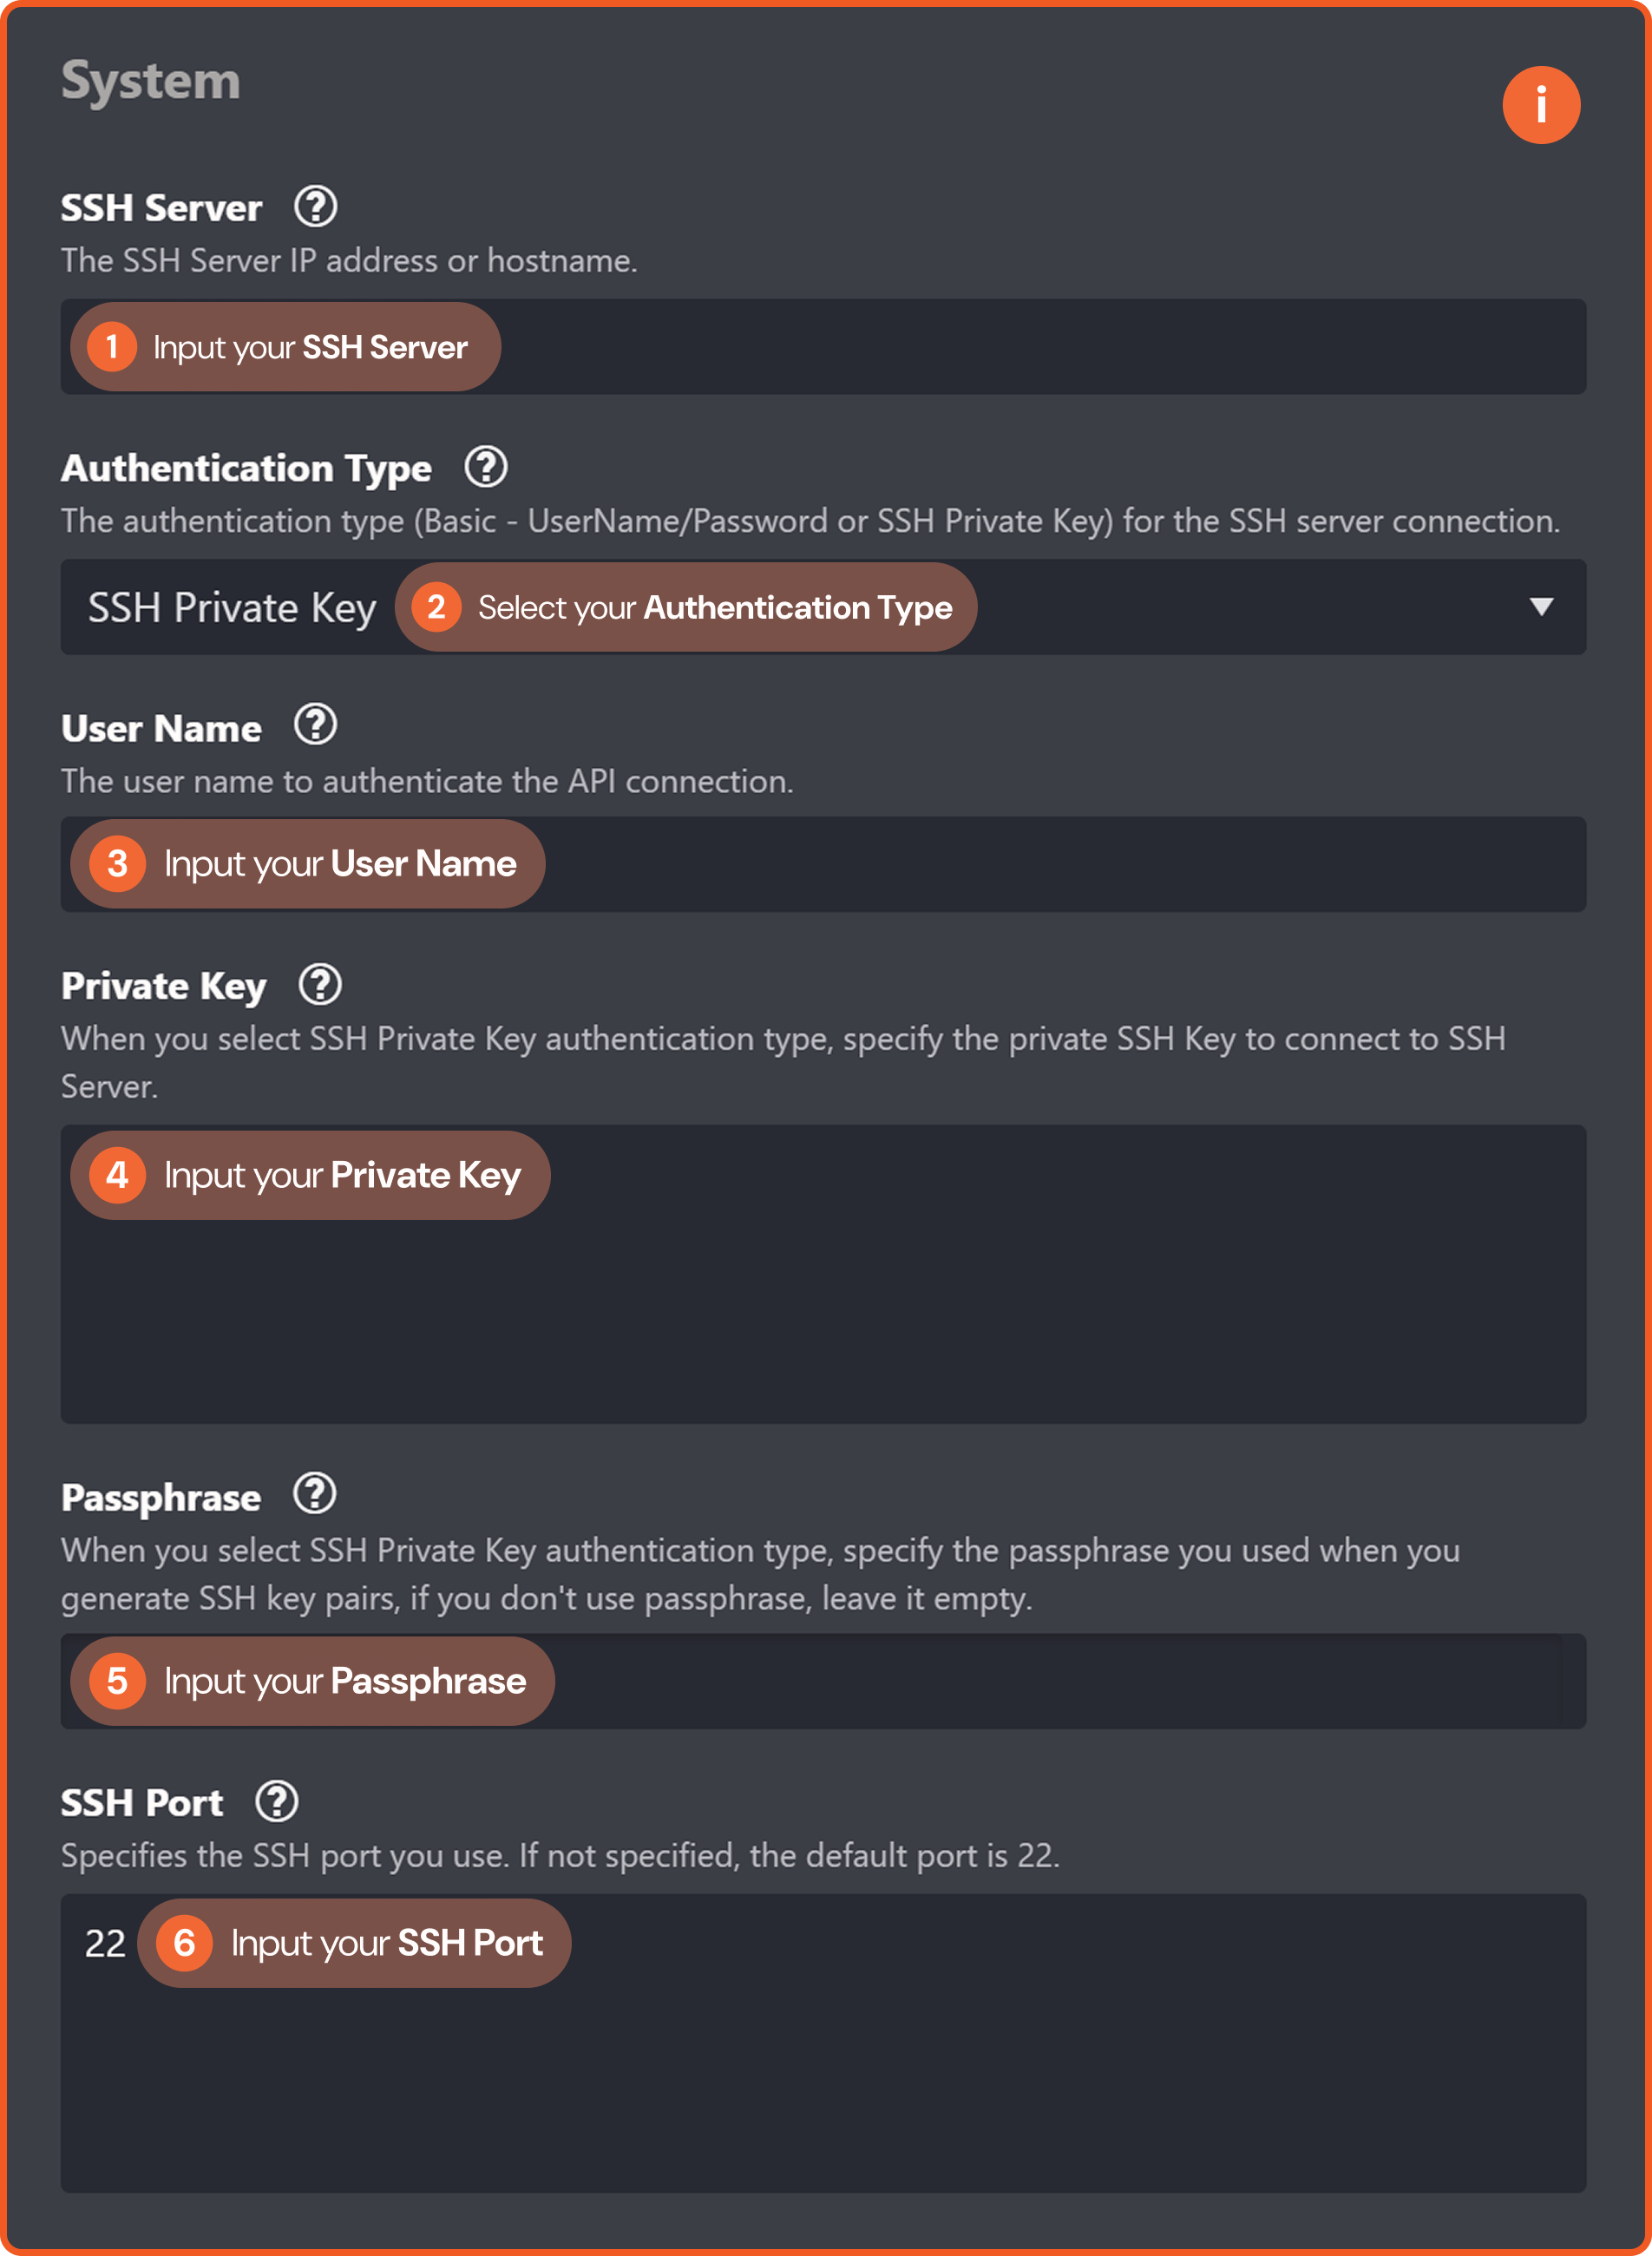Viewport: 1652px width, 2256px height.
Task: Click the Passphrase input field
Action: point(823,1681)
